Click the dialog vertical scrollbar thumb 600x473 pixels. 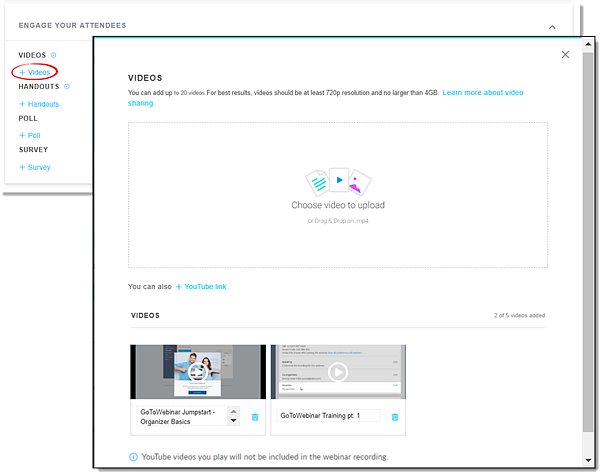click(x=588, y=242)
